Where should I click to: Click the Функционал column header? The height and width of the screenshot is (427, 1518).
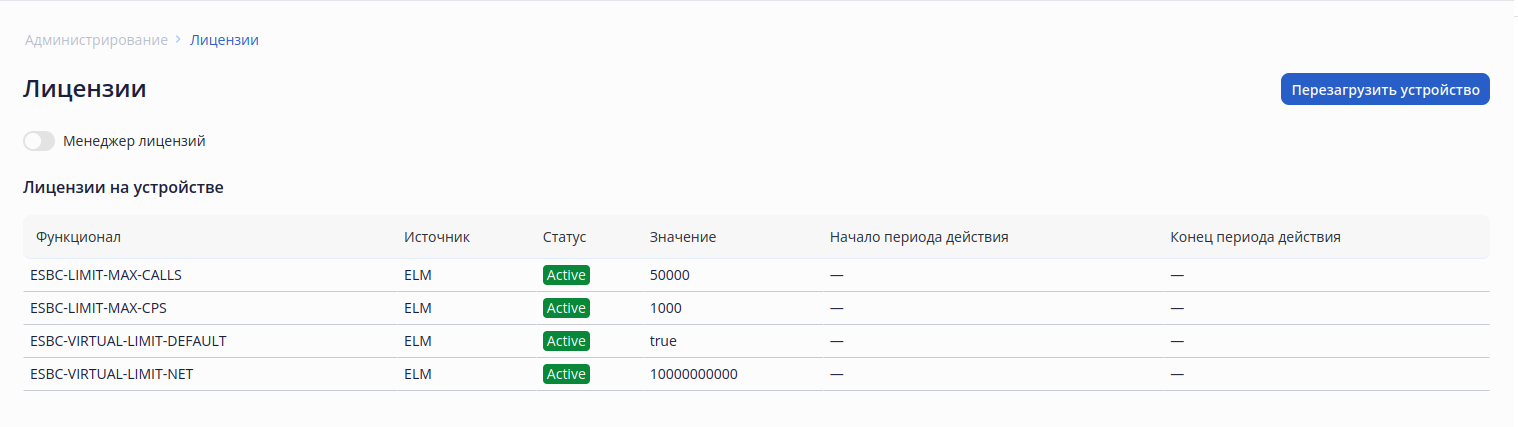point(78,237)
